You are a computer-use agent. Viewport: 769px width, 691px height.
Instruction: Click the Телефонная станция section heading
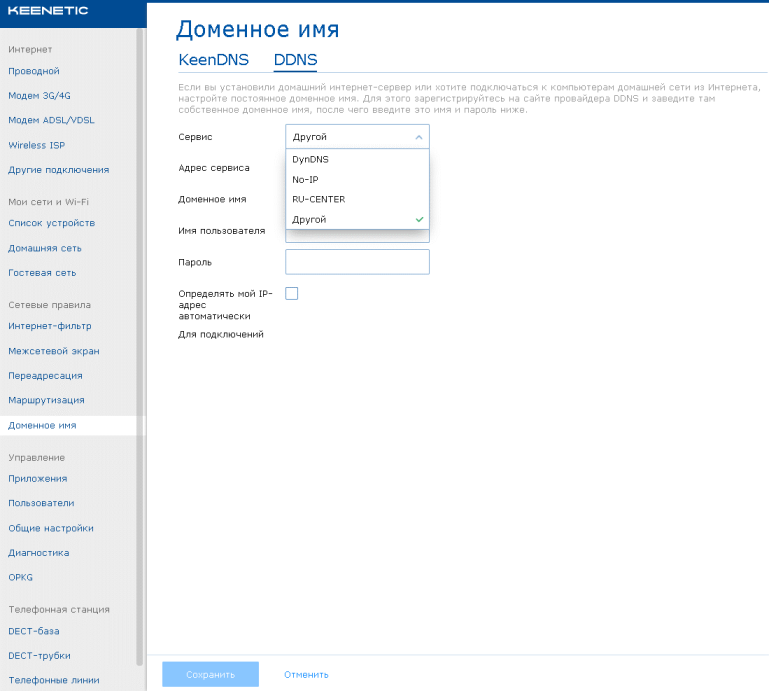(x=59, y=610)
